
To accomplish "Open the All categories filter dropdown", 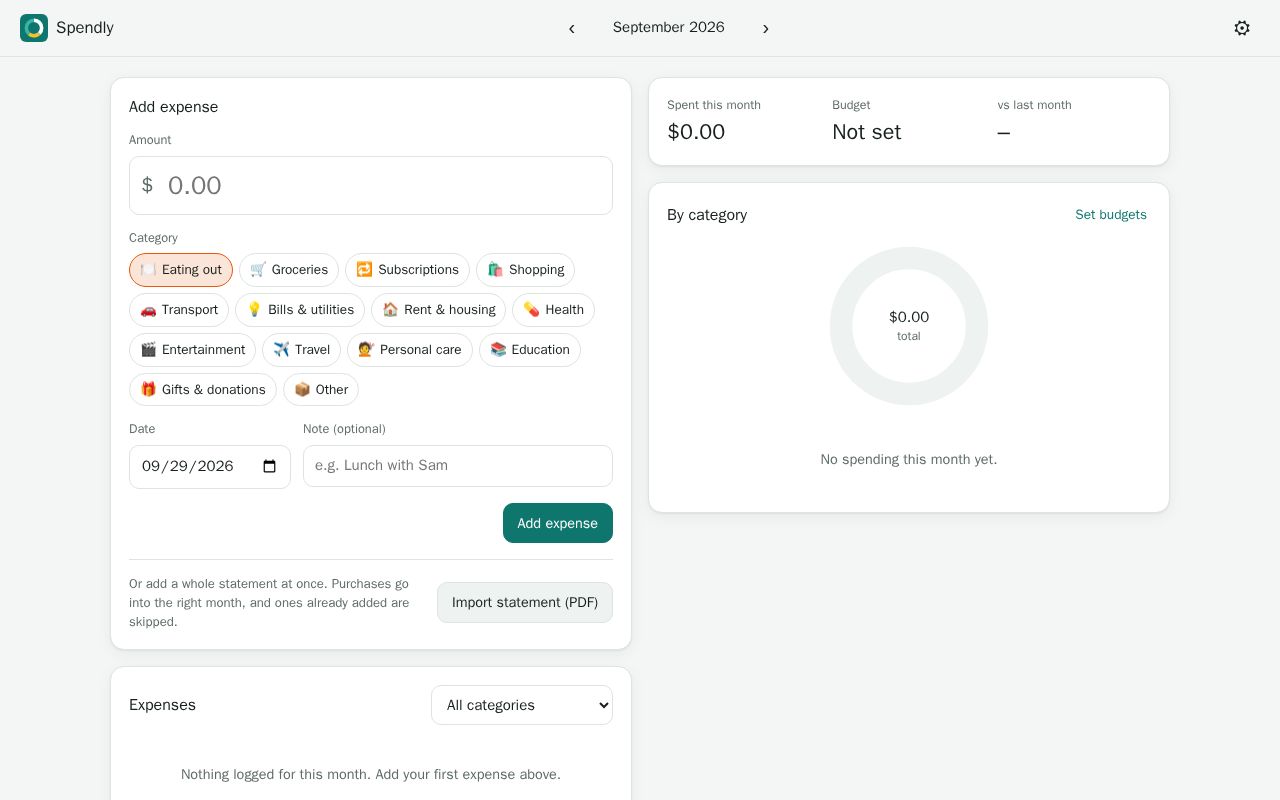I will [522, 705].
